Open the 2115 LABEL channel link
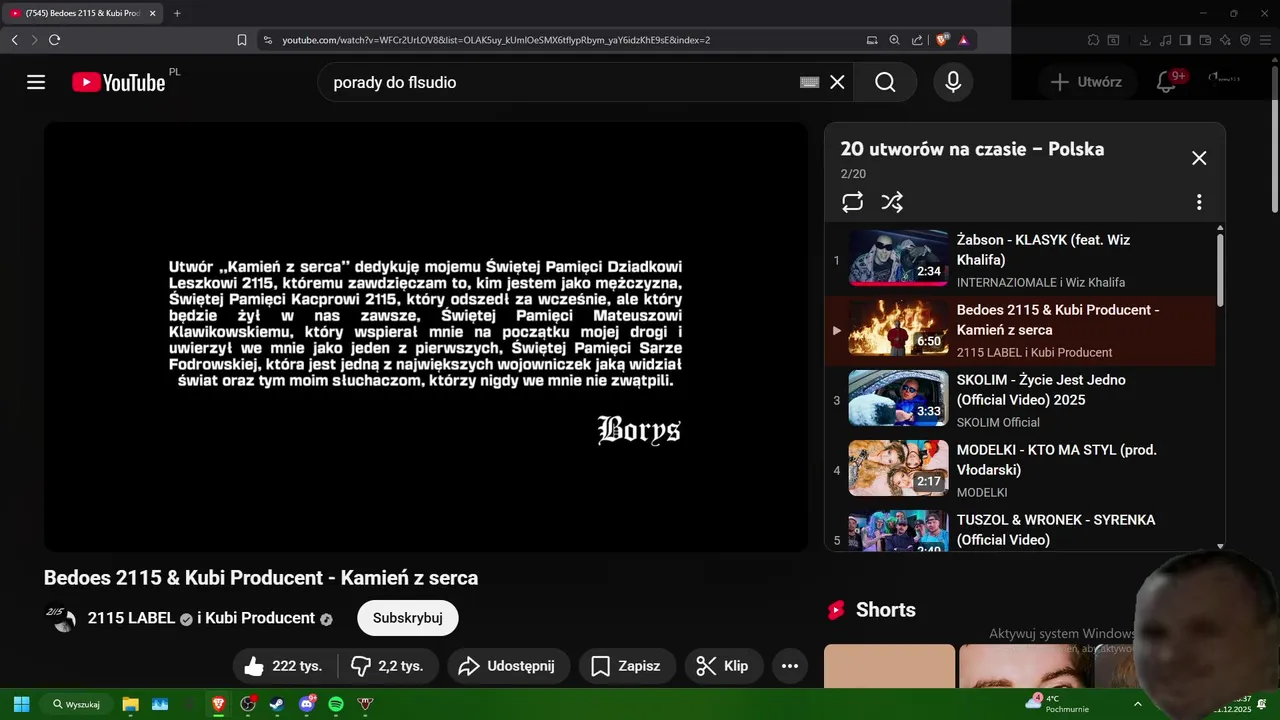1280x720 pixels. click(x=131, y=618)
